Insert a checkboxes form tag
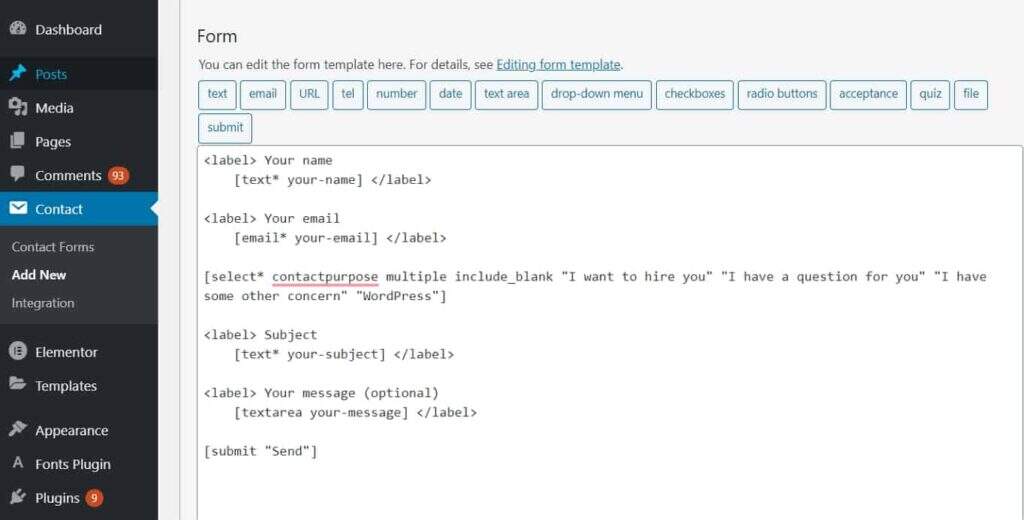 pyautogui.click(x=695, y=94)
